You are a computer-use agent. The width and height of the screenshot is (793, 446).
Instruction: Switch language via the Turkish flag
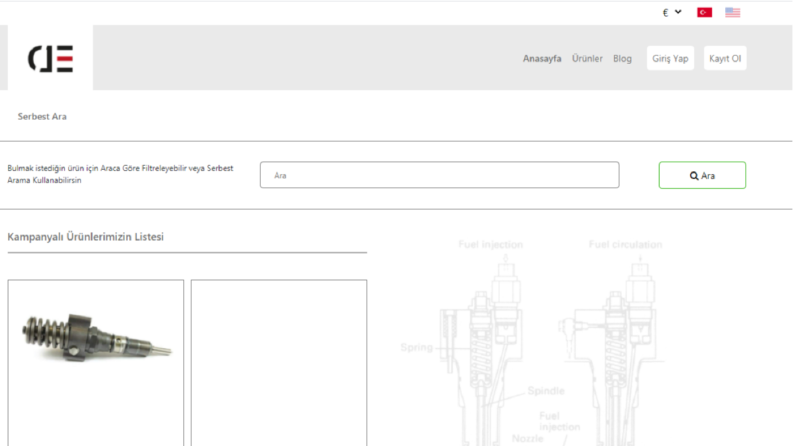pos(704,12)
